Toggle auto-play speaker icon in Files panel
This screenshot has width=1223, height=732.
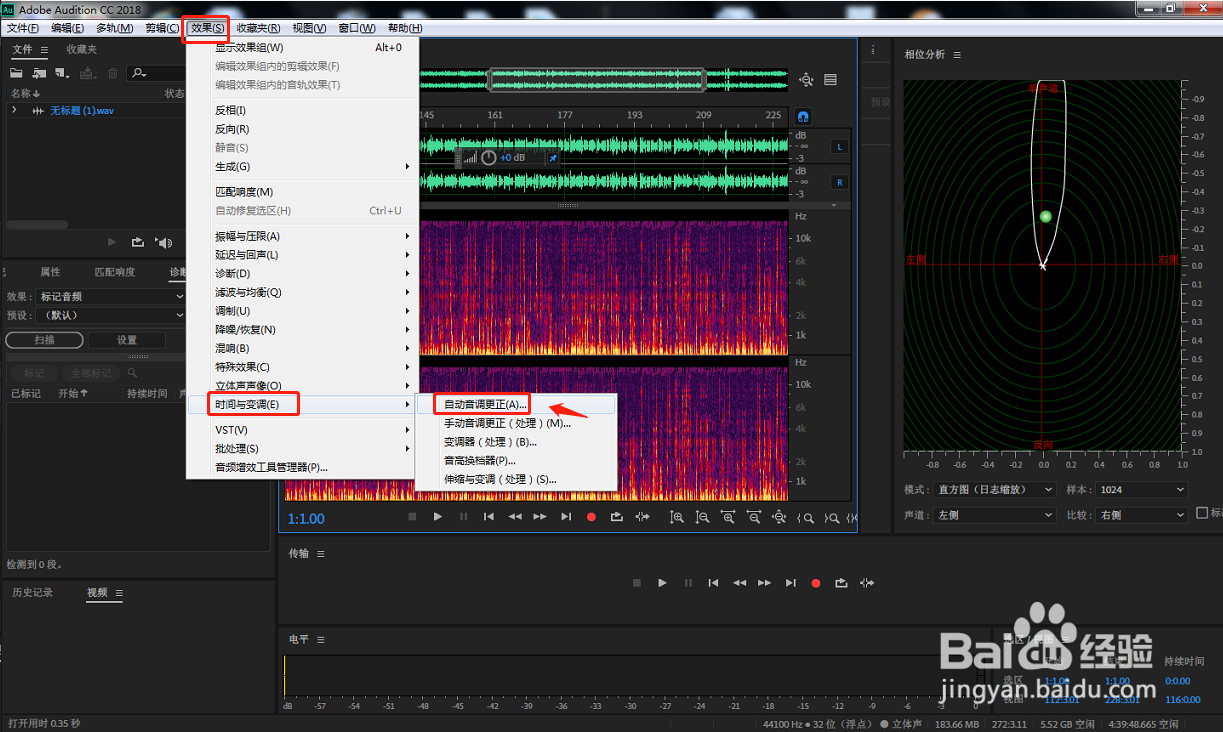coord(164,242)
